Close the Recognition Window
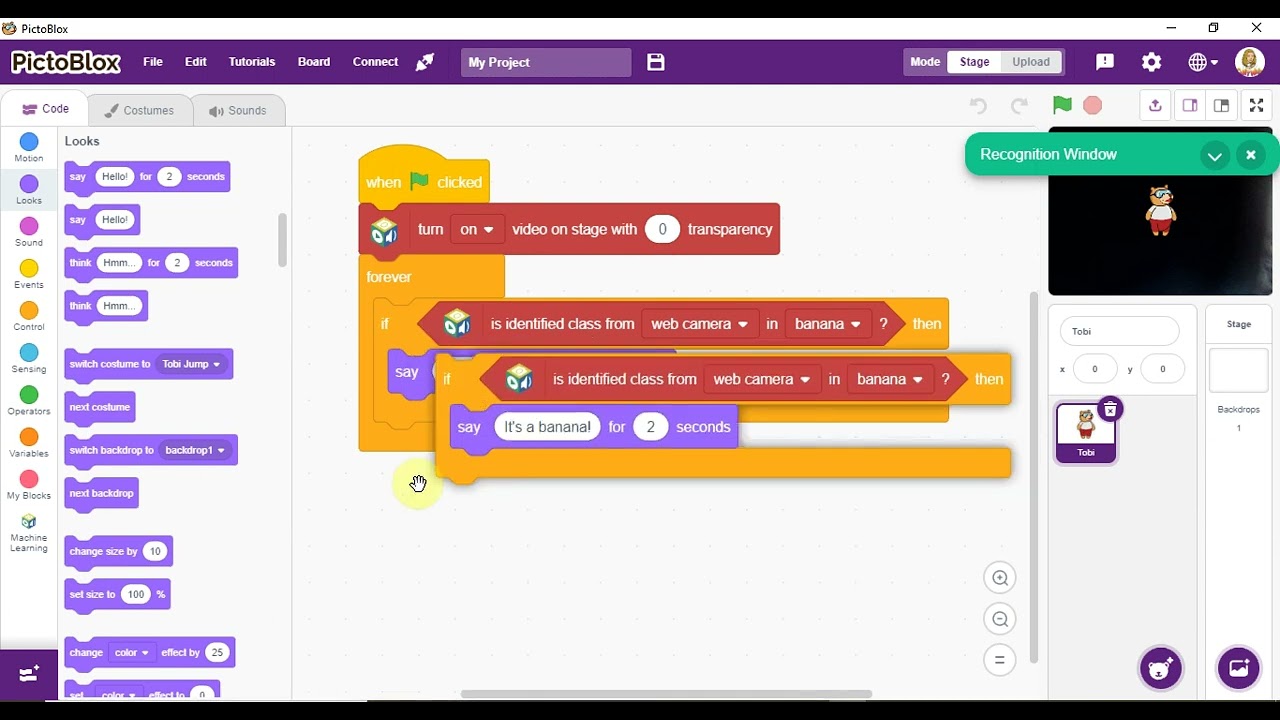Viewport: 1280px width, 720px height. 1250,155
